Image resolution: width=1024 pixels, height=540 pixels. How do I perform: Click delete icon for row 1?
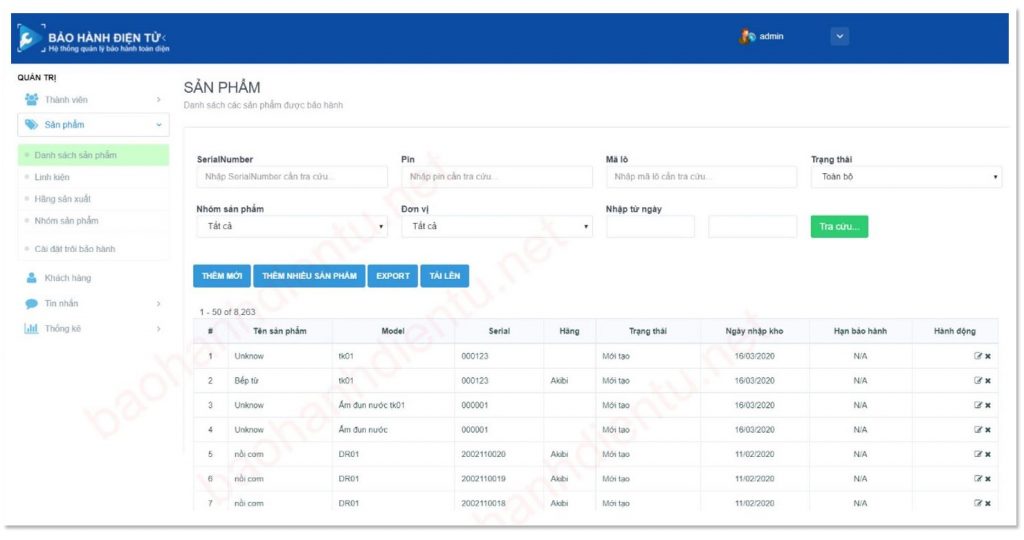(987, 356)
